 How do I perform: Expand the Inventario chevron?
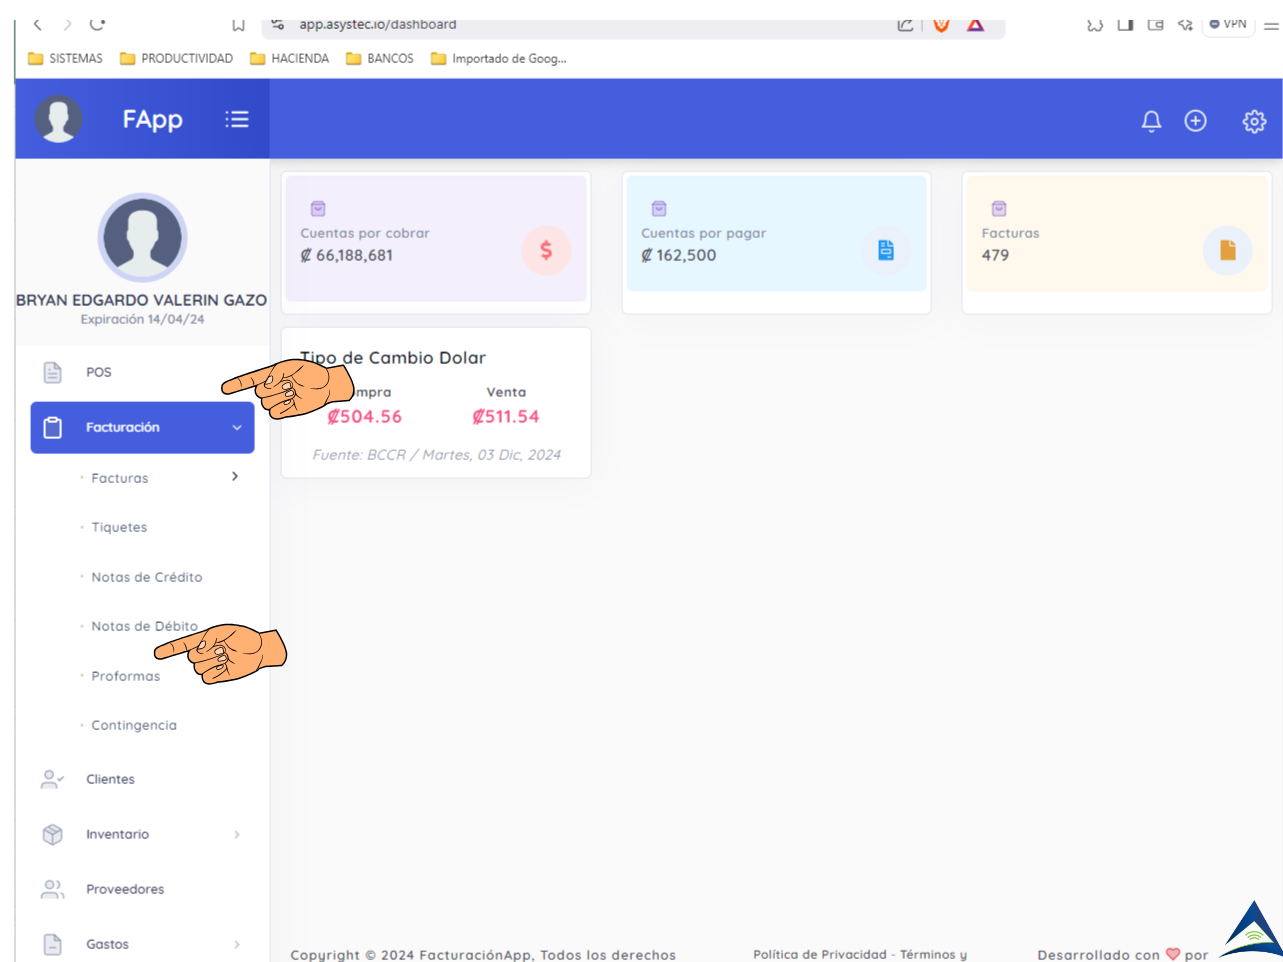click(237, 834)
